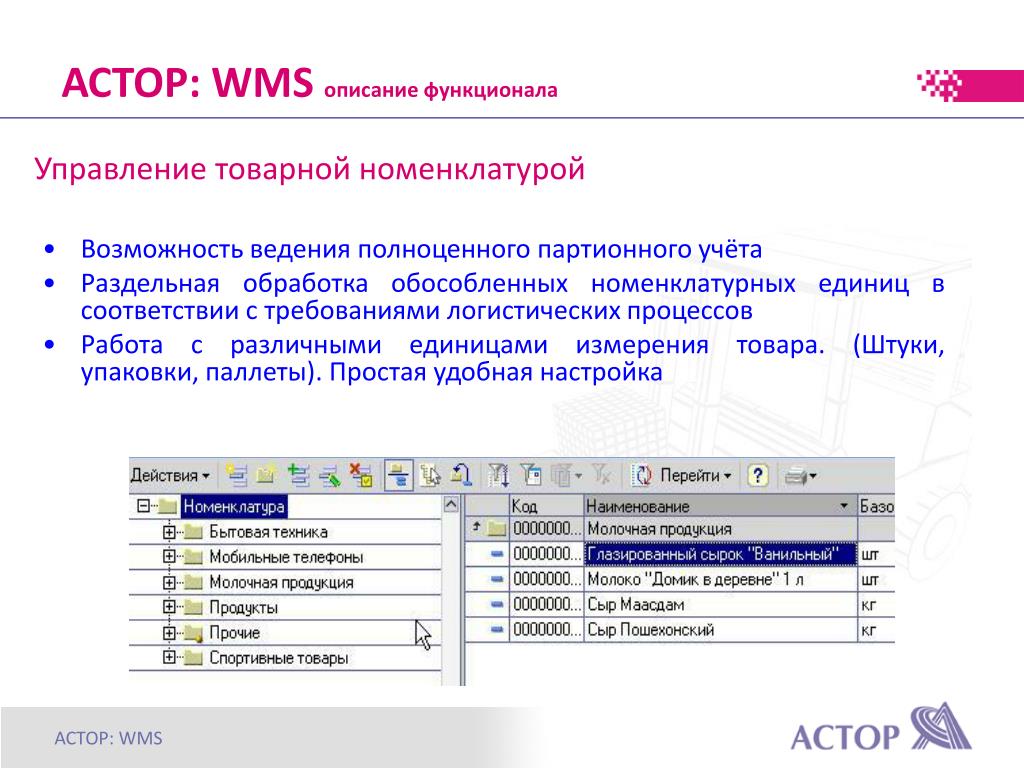Select Мобильные телефоны in the tree
Viewport: 1024px width, 768px height.
click(286, 557)
